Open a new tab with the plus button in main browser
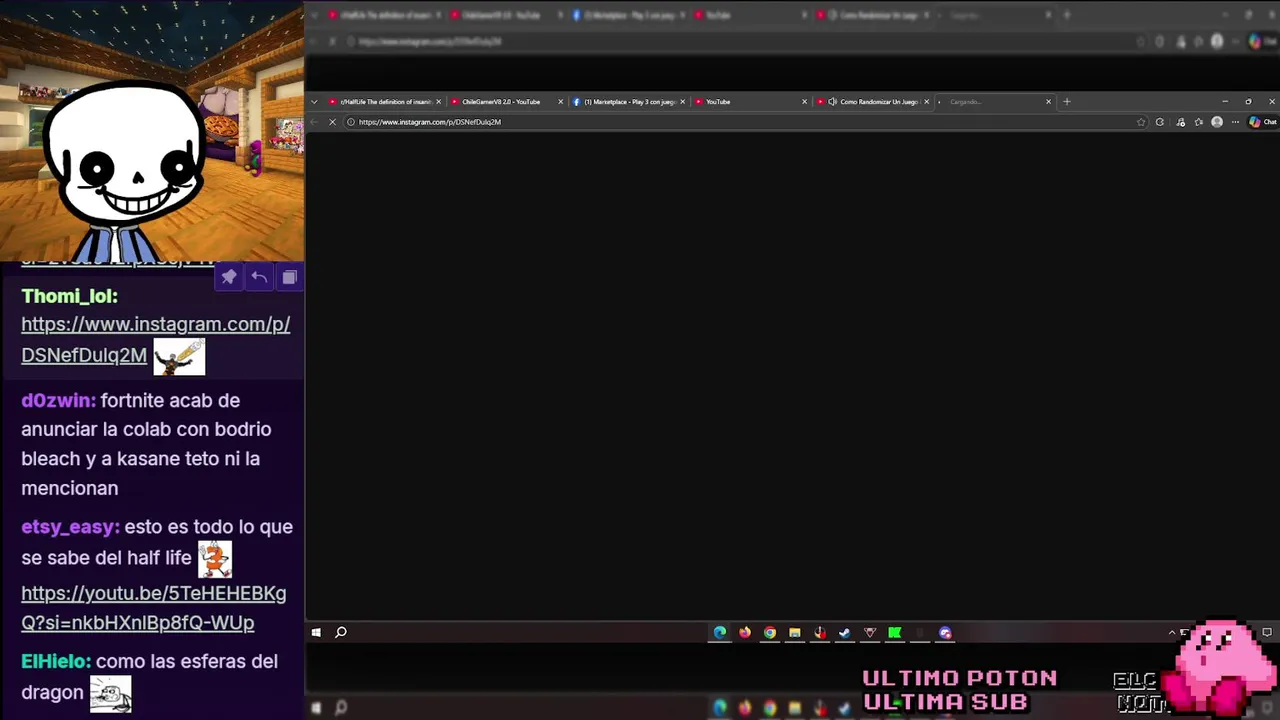 1066,101
